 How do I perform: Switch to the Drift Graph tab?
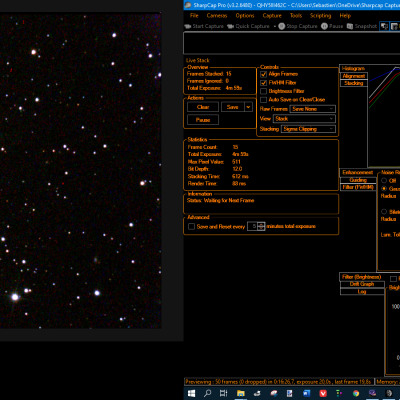tap(362, 284)
